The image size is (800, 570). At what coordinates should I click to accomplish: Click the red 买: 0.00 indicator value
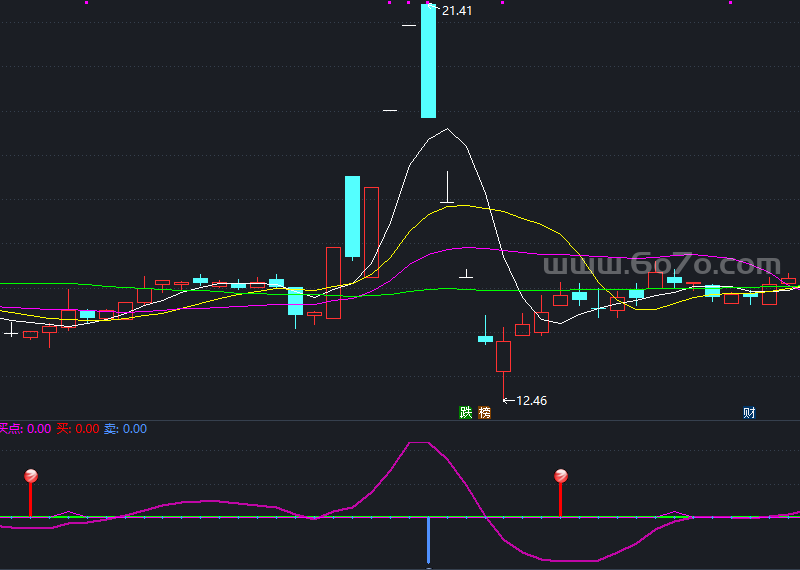(x=78, y=429)
